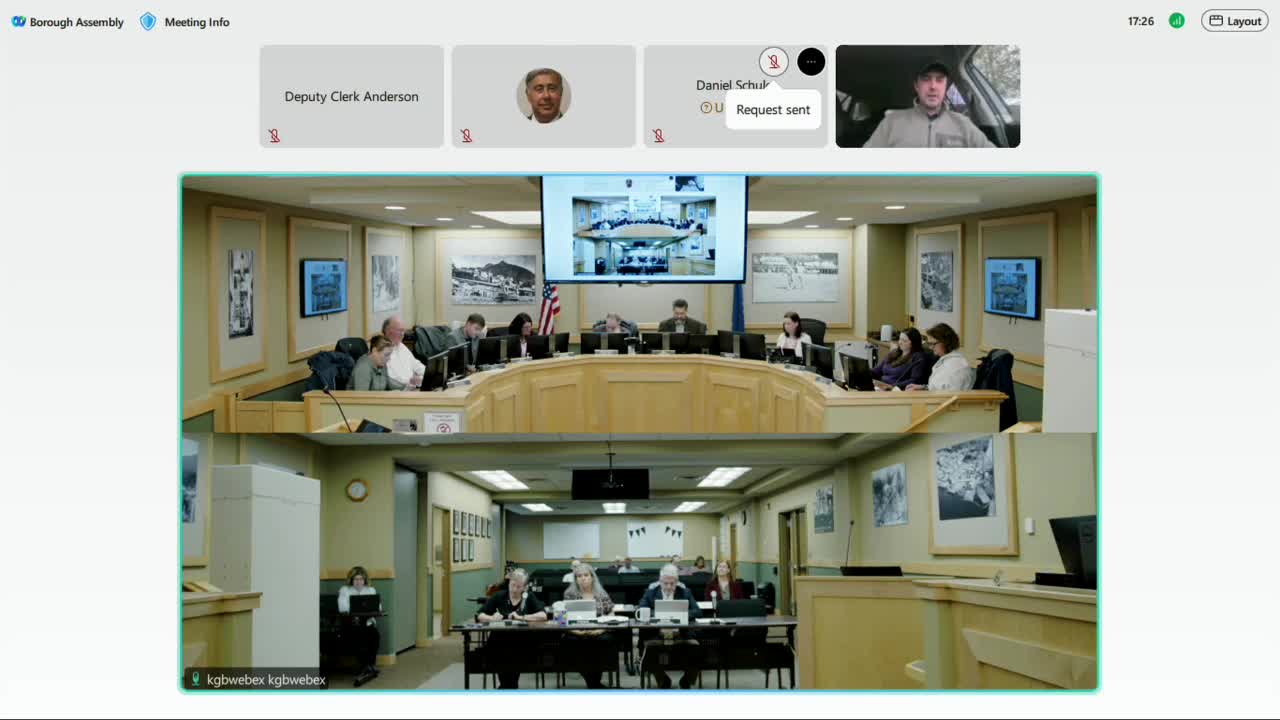Toggle the unmute request button on Daniel Schul's tile
1280x720 pixels.
773,62
